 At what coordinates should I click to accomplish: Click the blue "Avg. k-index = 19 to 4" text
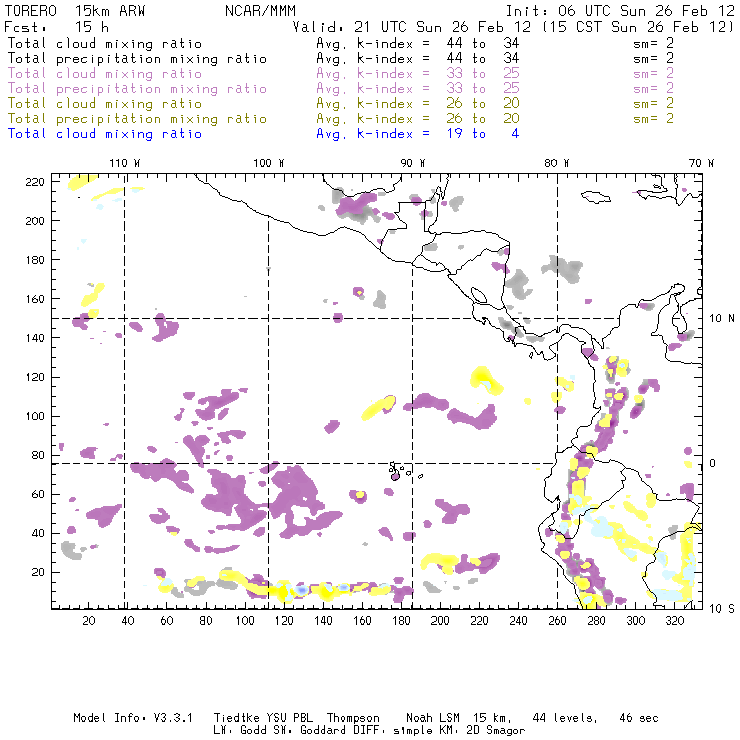coord(418,134)
